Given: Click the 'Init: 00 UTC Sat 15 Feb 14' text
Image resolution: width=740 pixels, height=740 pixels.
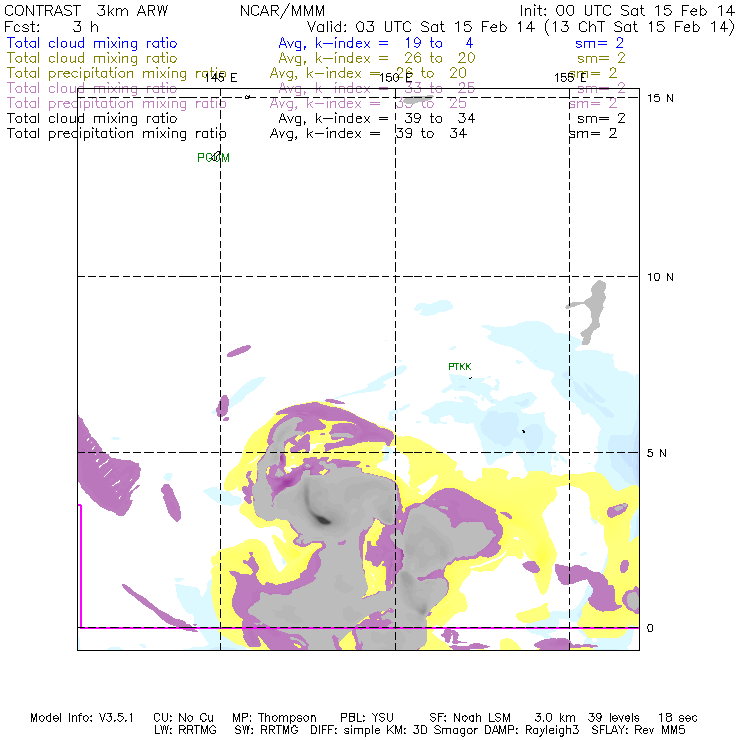Looking at the screenshot, I should click(x=627, y=11).
